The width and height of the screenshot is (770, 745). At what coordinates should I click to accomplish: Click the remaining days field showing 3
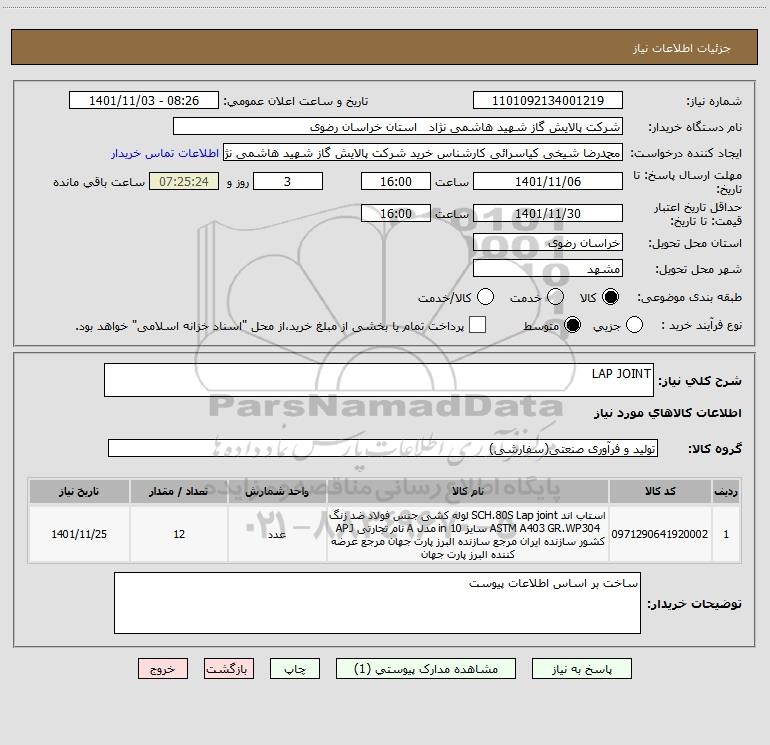288,182
